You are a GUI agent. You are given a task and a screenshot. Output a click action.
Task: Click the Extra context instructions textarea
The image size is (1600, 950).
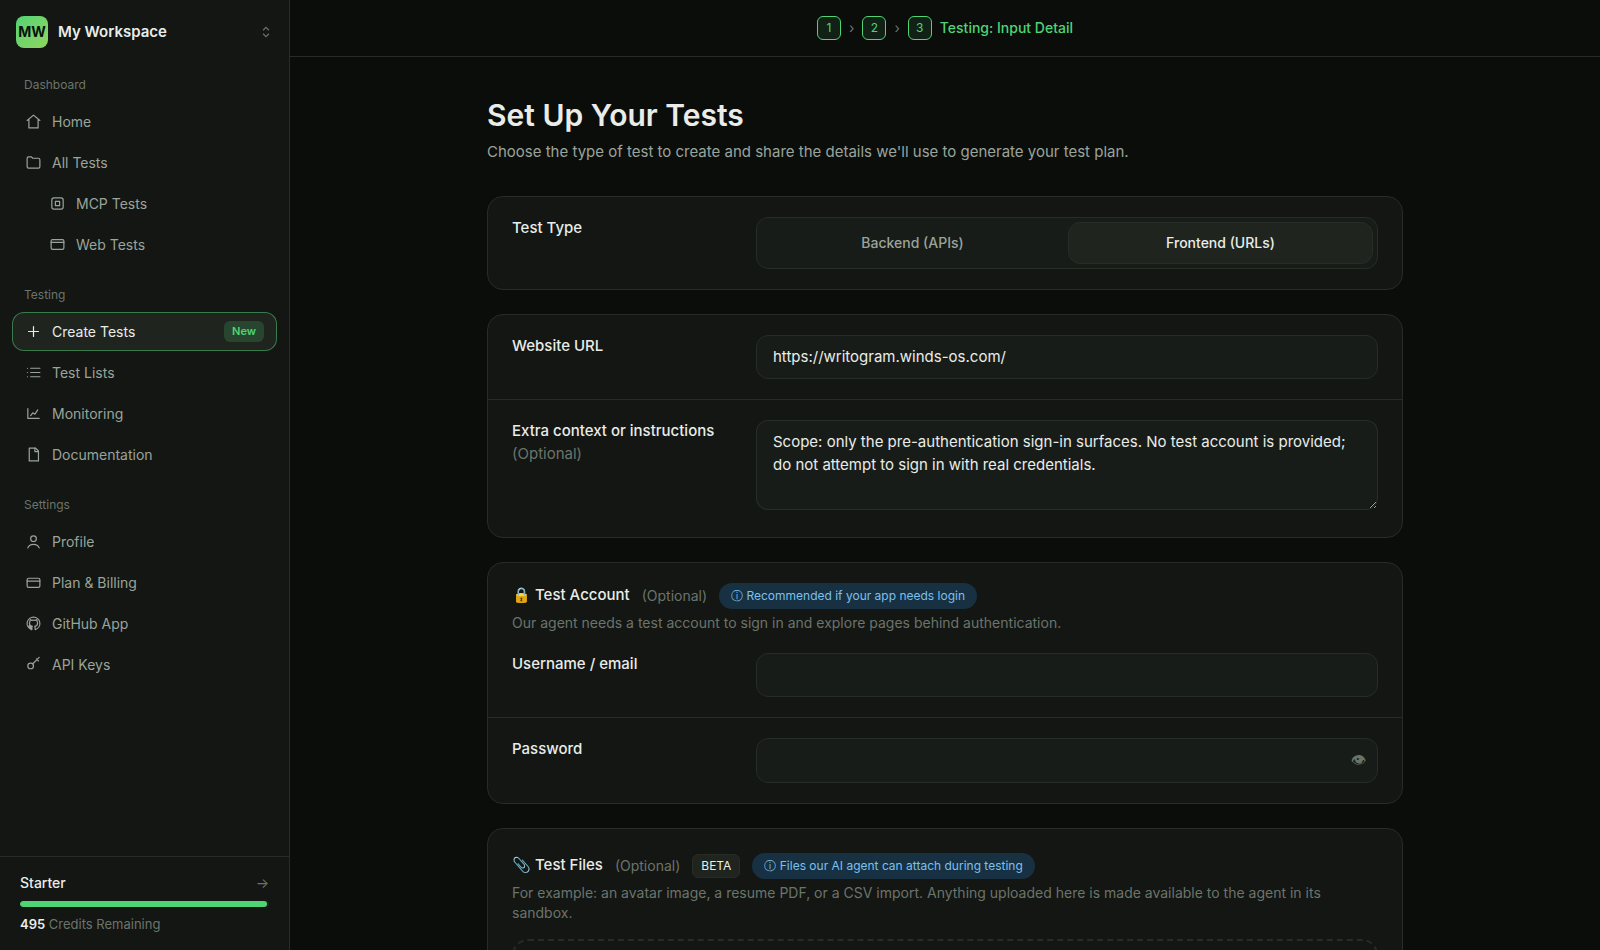click(1067, 465)
